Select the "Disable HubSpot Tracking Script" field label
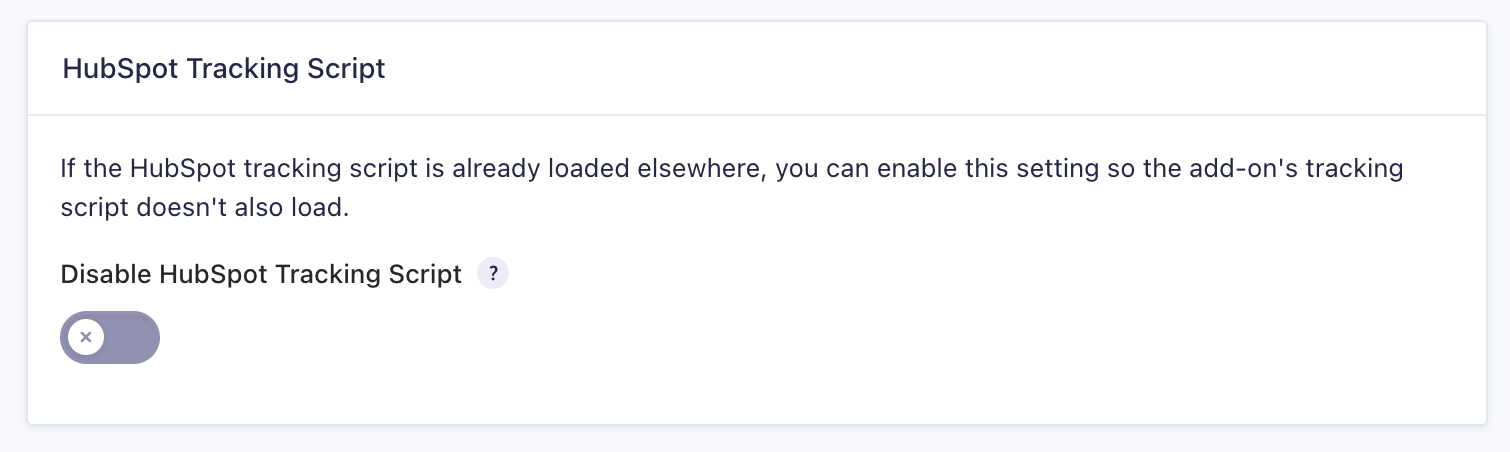 262,274
